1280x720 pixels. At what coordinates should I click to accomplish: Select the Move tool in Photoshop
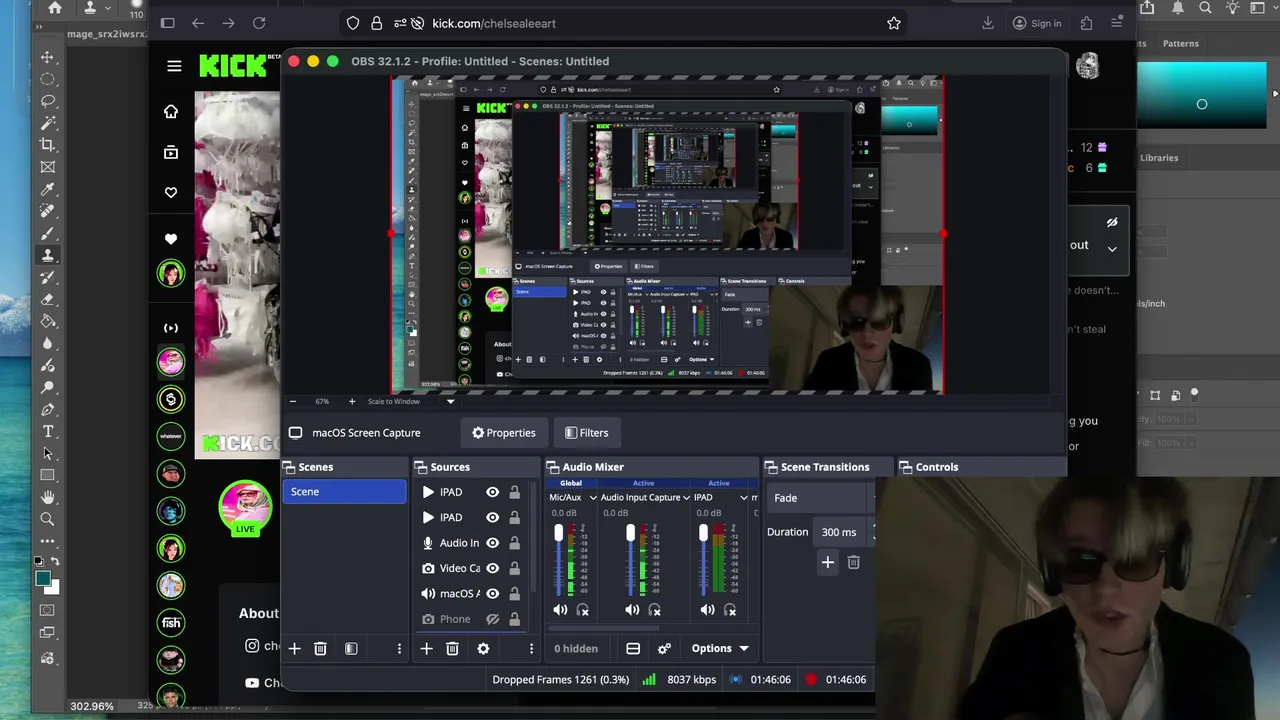(47, 57)
